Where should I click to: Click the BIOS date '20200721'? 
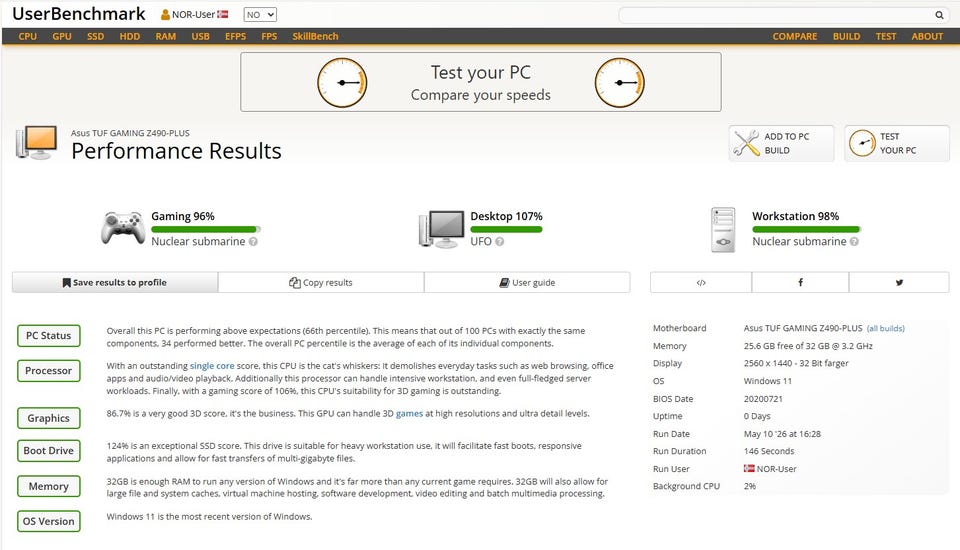point(763,399)
